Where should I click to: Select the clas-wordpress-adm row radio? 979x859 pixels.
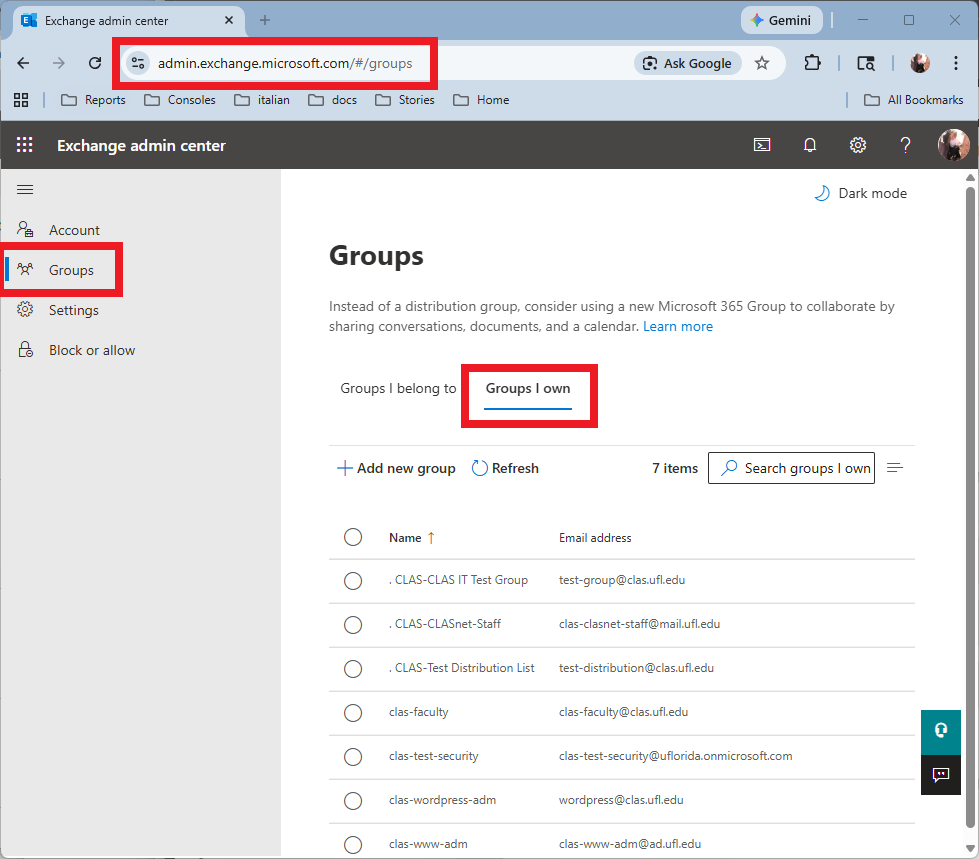pos(353,800)
